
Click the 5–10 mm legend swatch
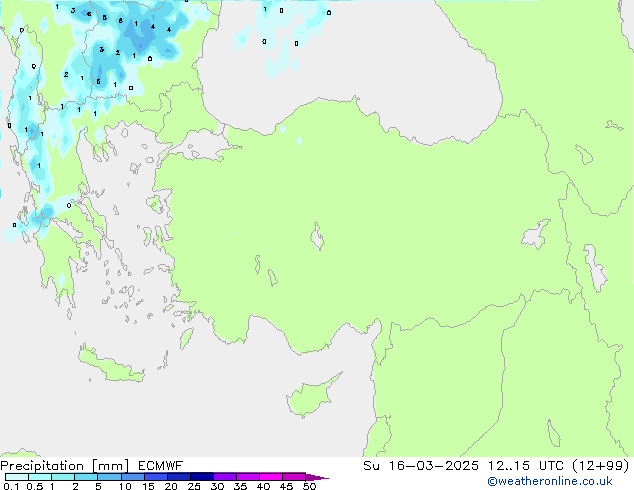click(x=109, y=477)
